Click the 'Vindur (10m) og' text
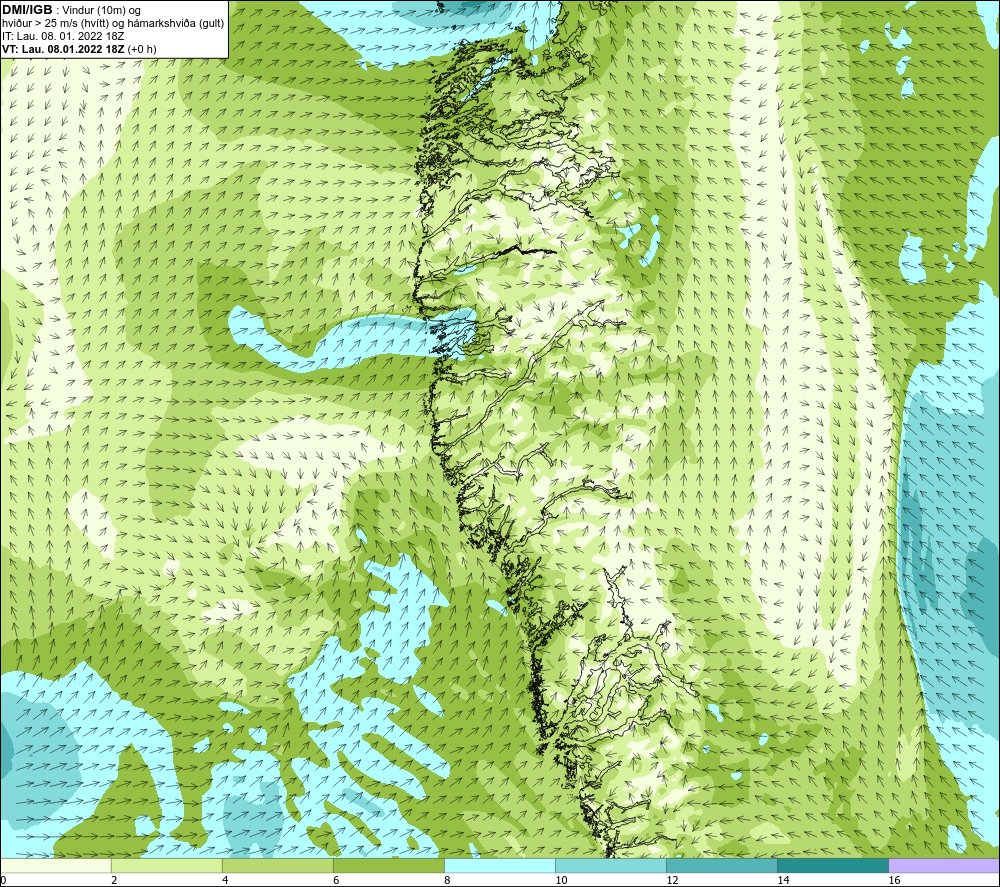This screenshot has width=1000, height=887. click(x=102, y=11)
